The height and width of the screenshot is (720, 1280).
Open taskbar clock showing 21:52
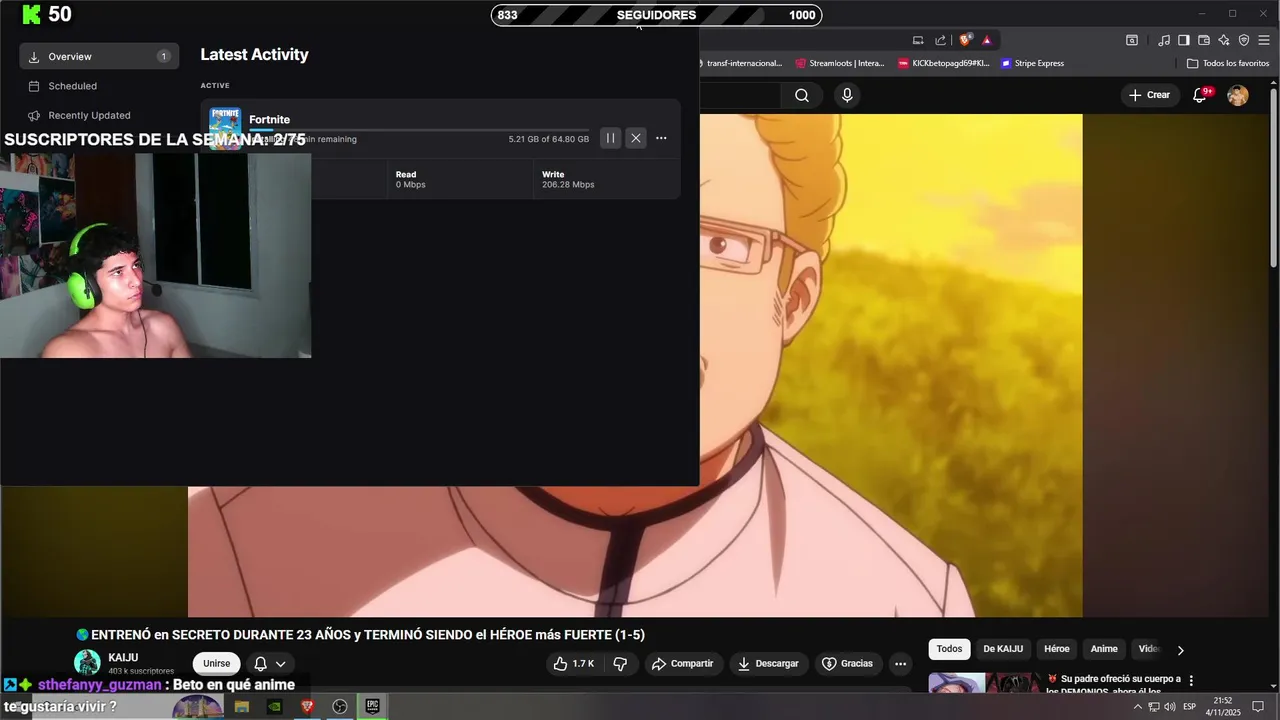point(1223,707)
